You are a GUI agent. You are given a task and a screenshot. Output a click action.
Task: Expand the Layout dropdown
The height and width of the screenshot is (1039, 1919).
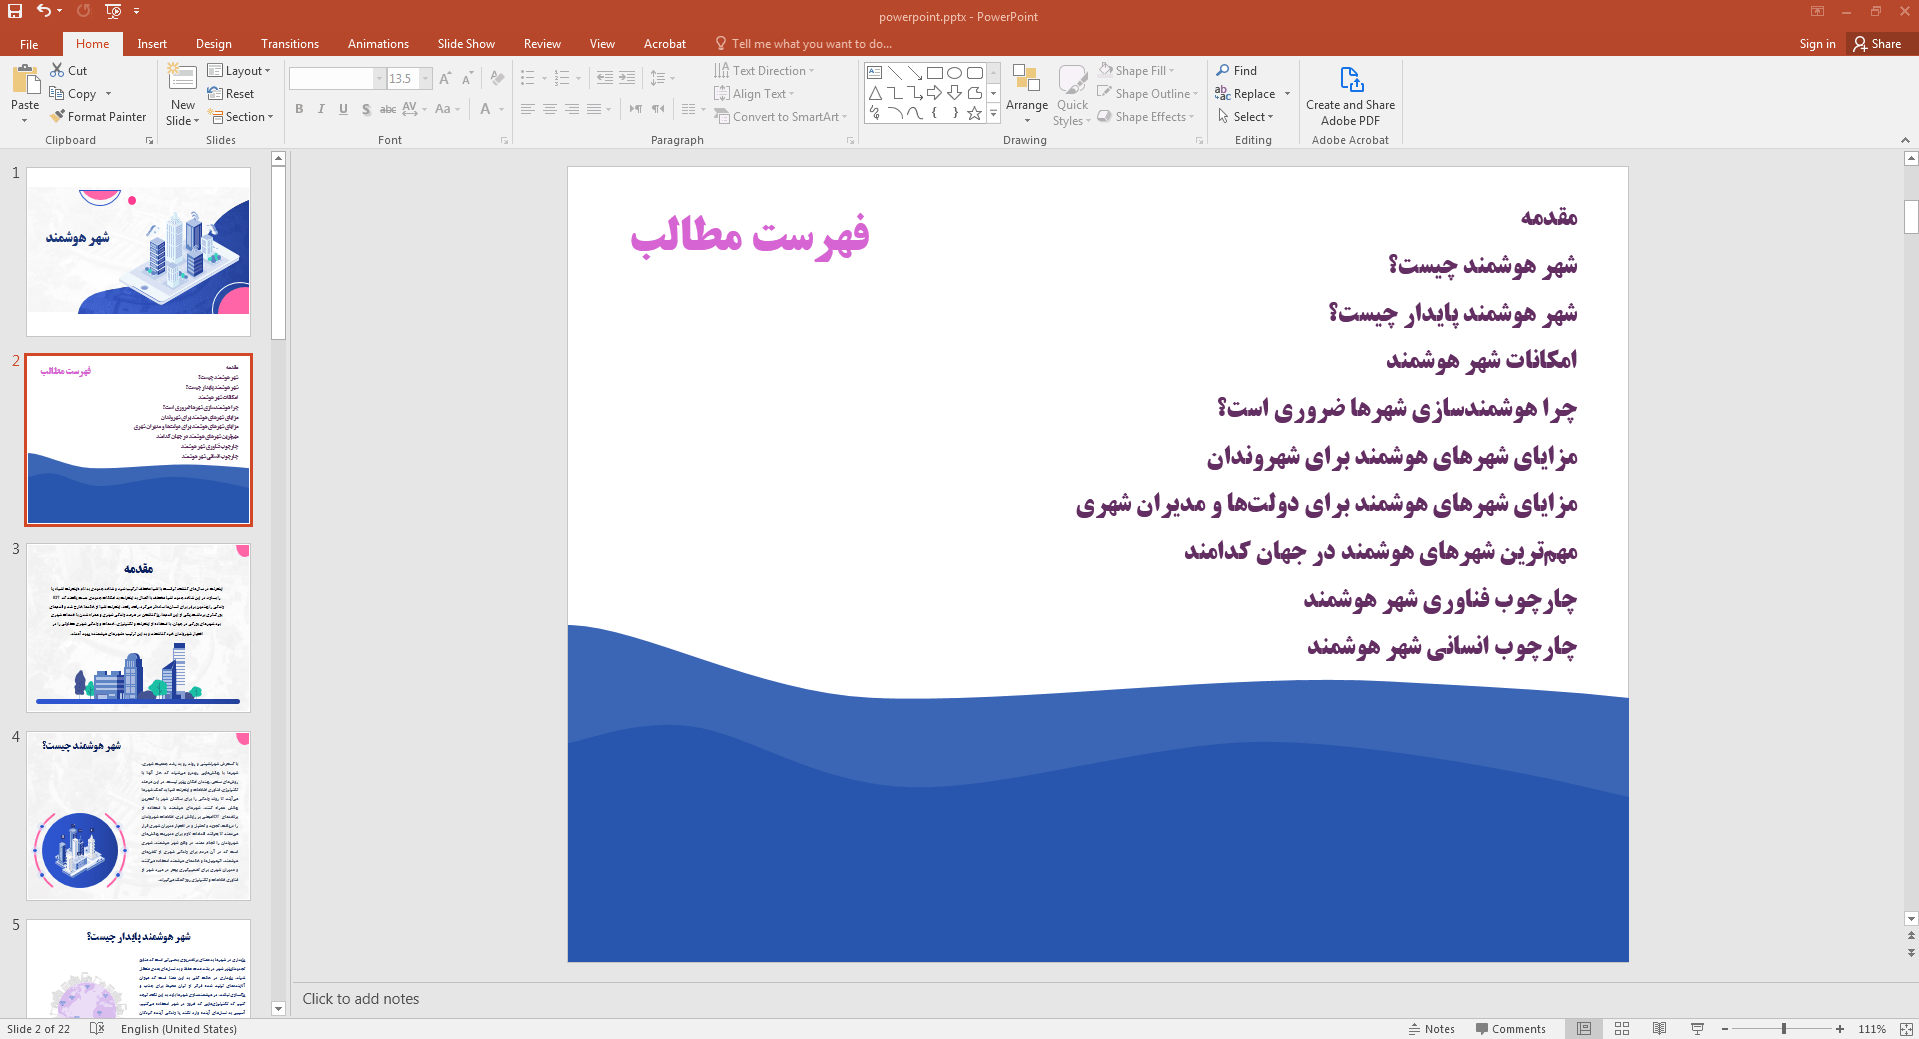pyautogui.click(x=240, y=71)
